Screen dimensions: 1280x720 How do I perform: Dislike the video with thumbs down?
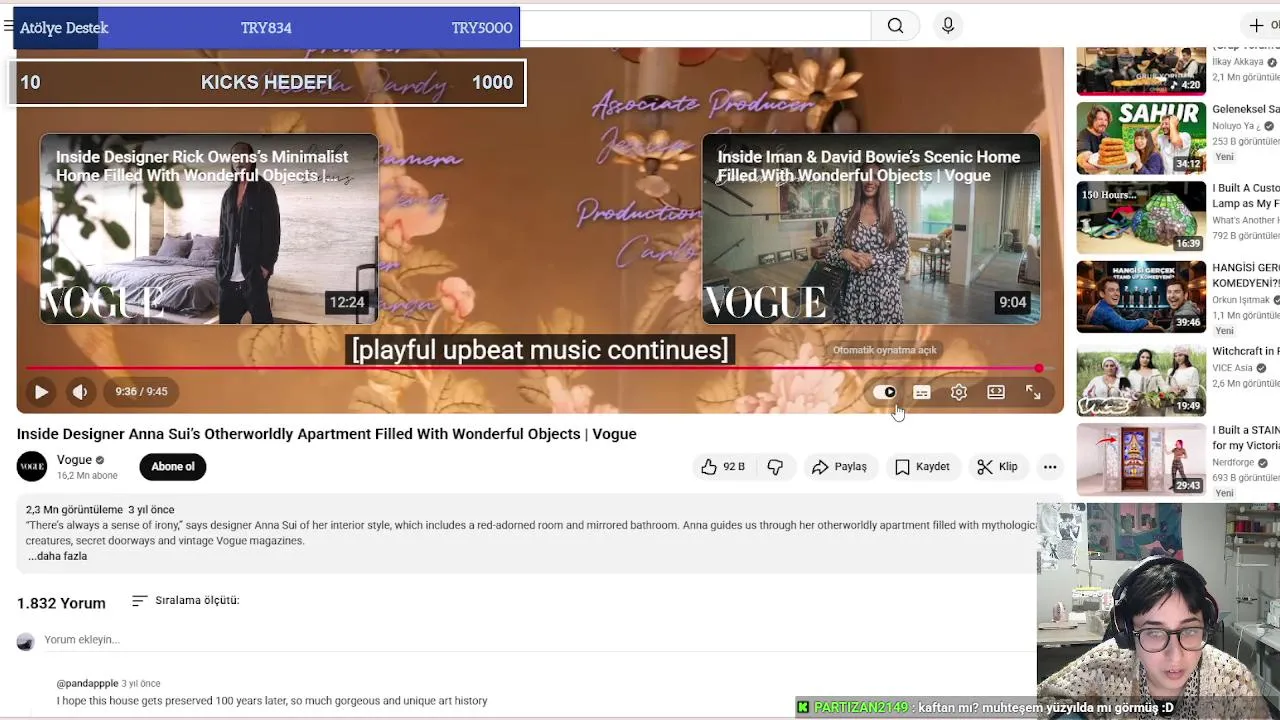tap(775, 467)
